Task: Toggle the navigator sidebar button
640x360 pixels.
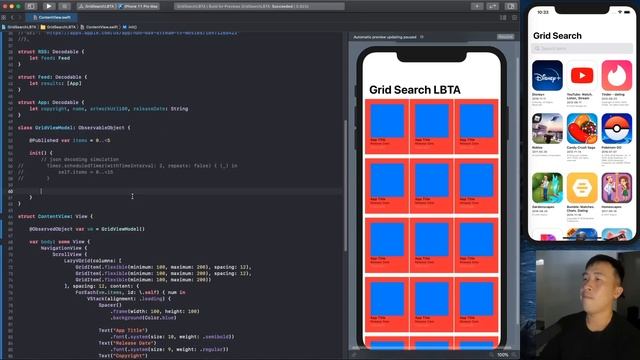Action: coord(31,6)
